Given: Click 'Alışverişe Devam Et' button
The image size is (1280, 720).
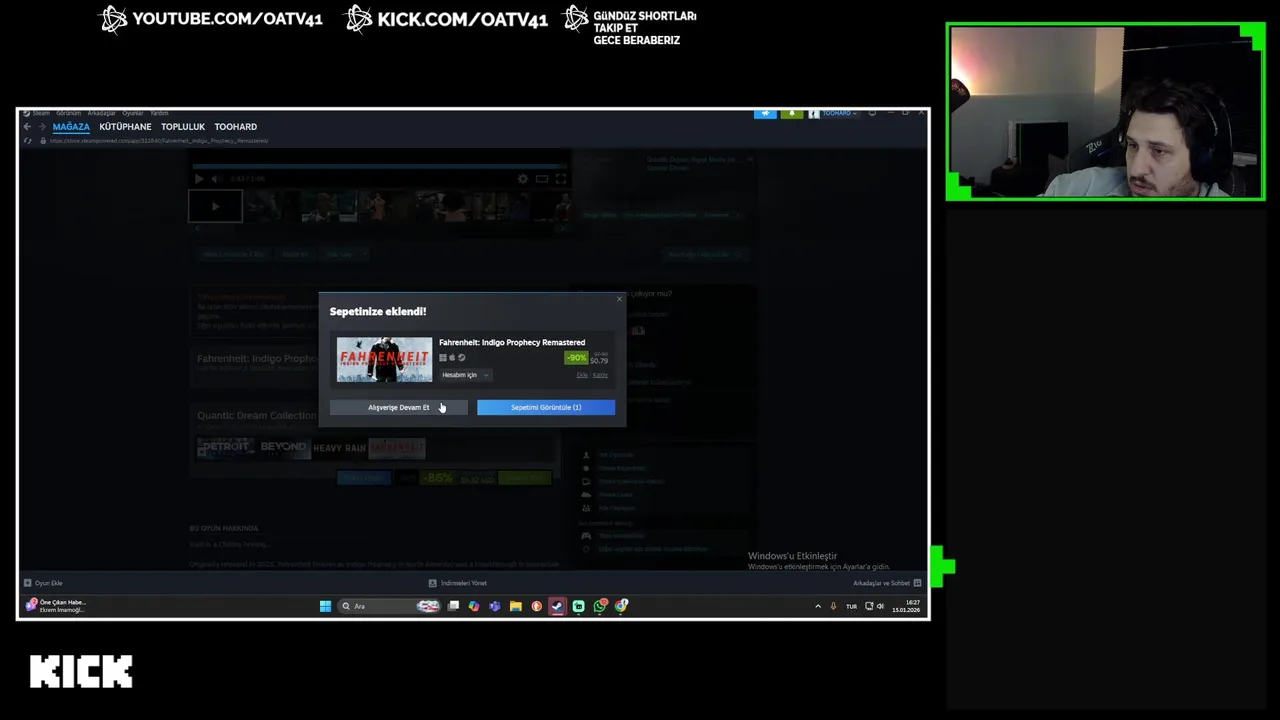Looking at the screenshot, I should click(398, 407).
